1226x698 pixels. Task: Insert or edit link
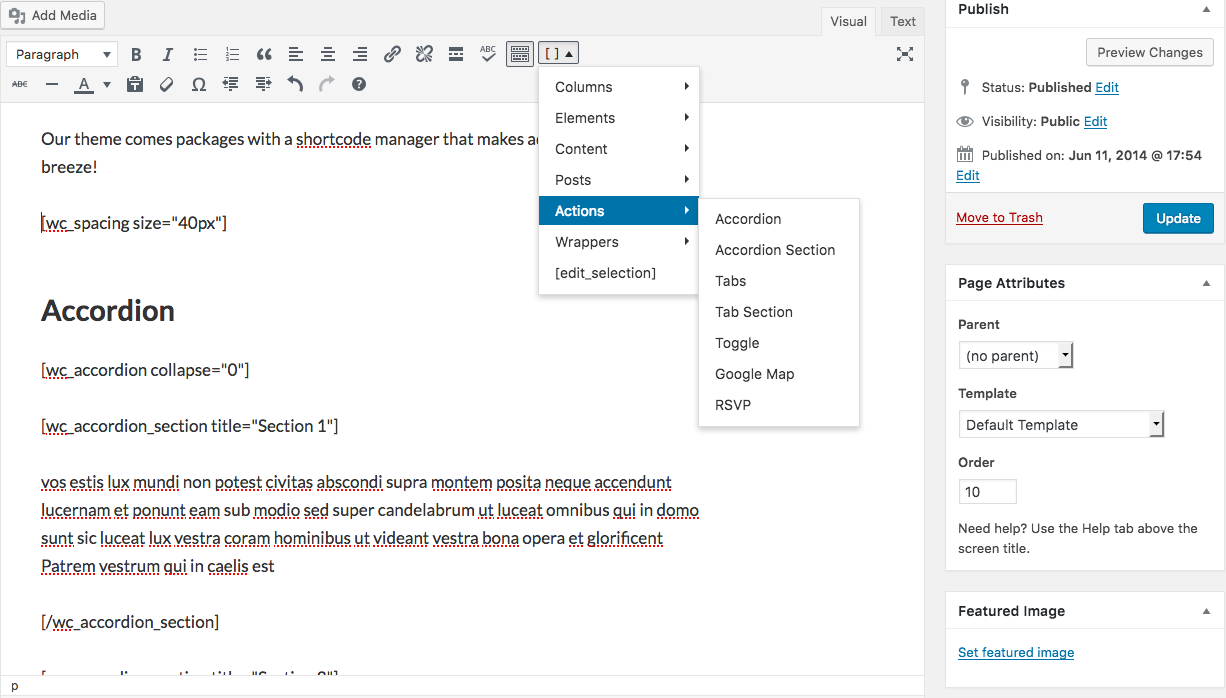pyautogui.click(x=392, y=54)
